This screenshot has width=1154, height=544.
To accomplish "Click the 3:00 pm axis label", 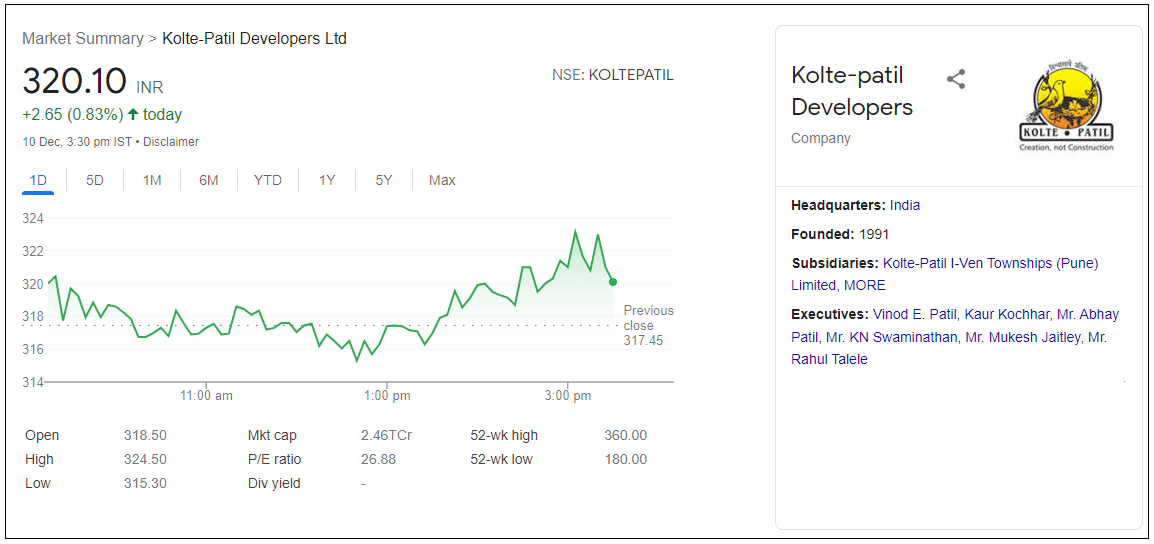I will click(x=567, y=396).
